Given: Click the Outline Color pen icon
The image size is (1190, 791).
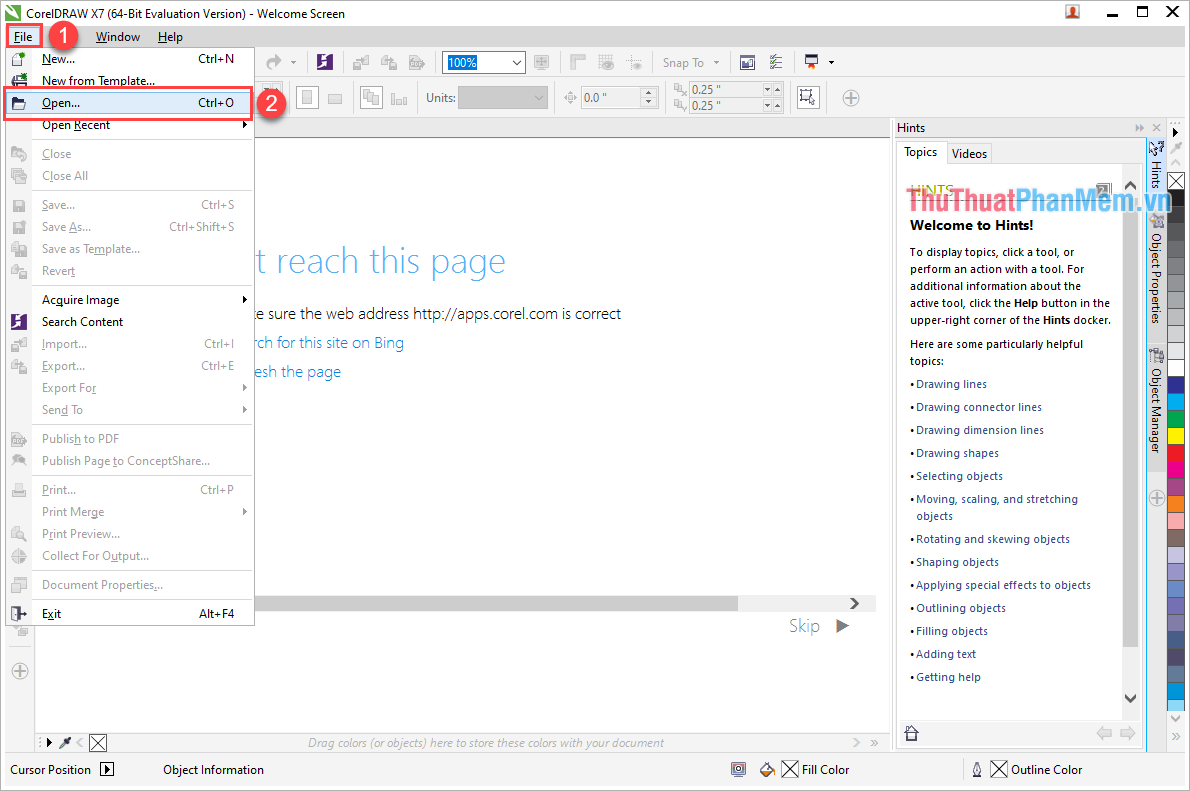Looking at the screenshot, I should pyautogui.click(x=977, y=769).
